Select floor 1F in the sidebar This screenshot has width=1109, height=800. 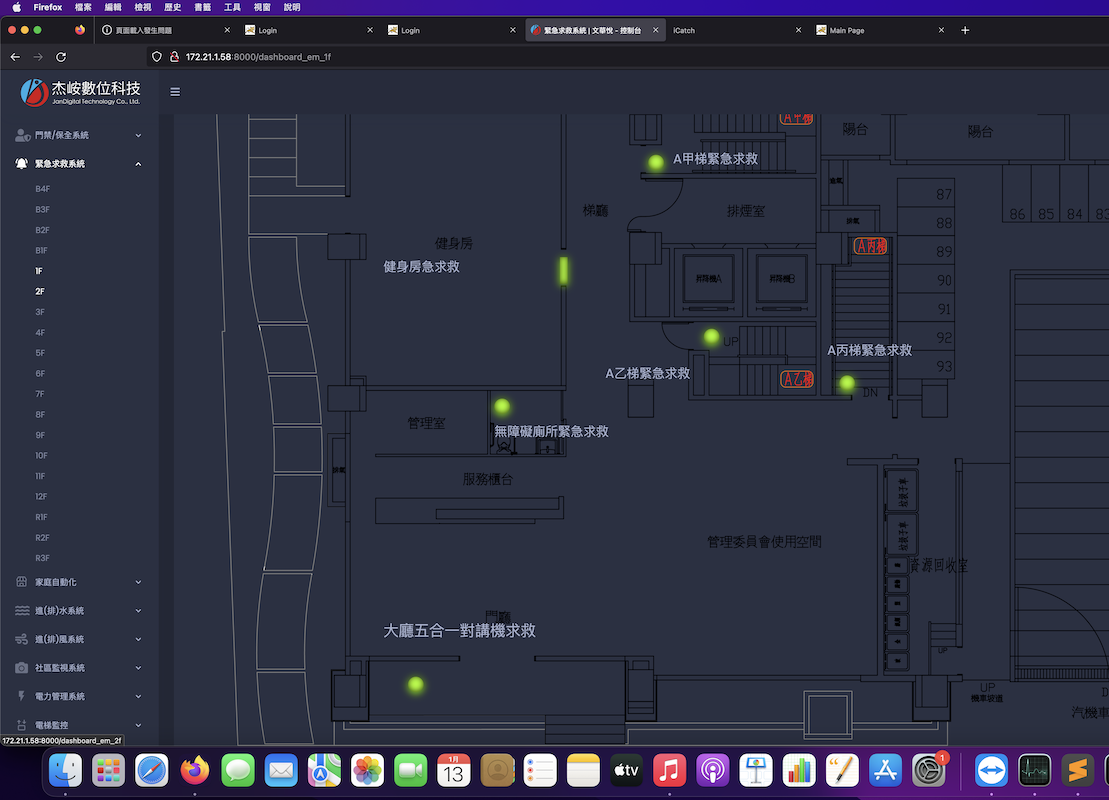pos(39,271)
